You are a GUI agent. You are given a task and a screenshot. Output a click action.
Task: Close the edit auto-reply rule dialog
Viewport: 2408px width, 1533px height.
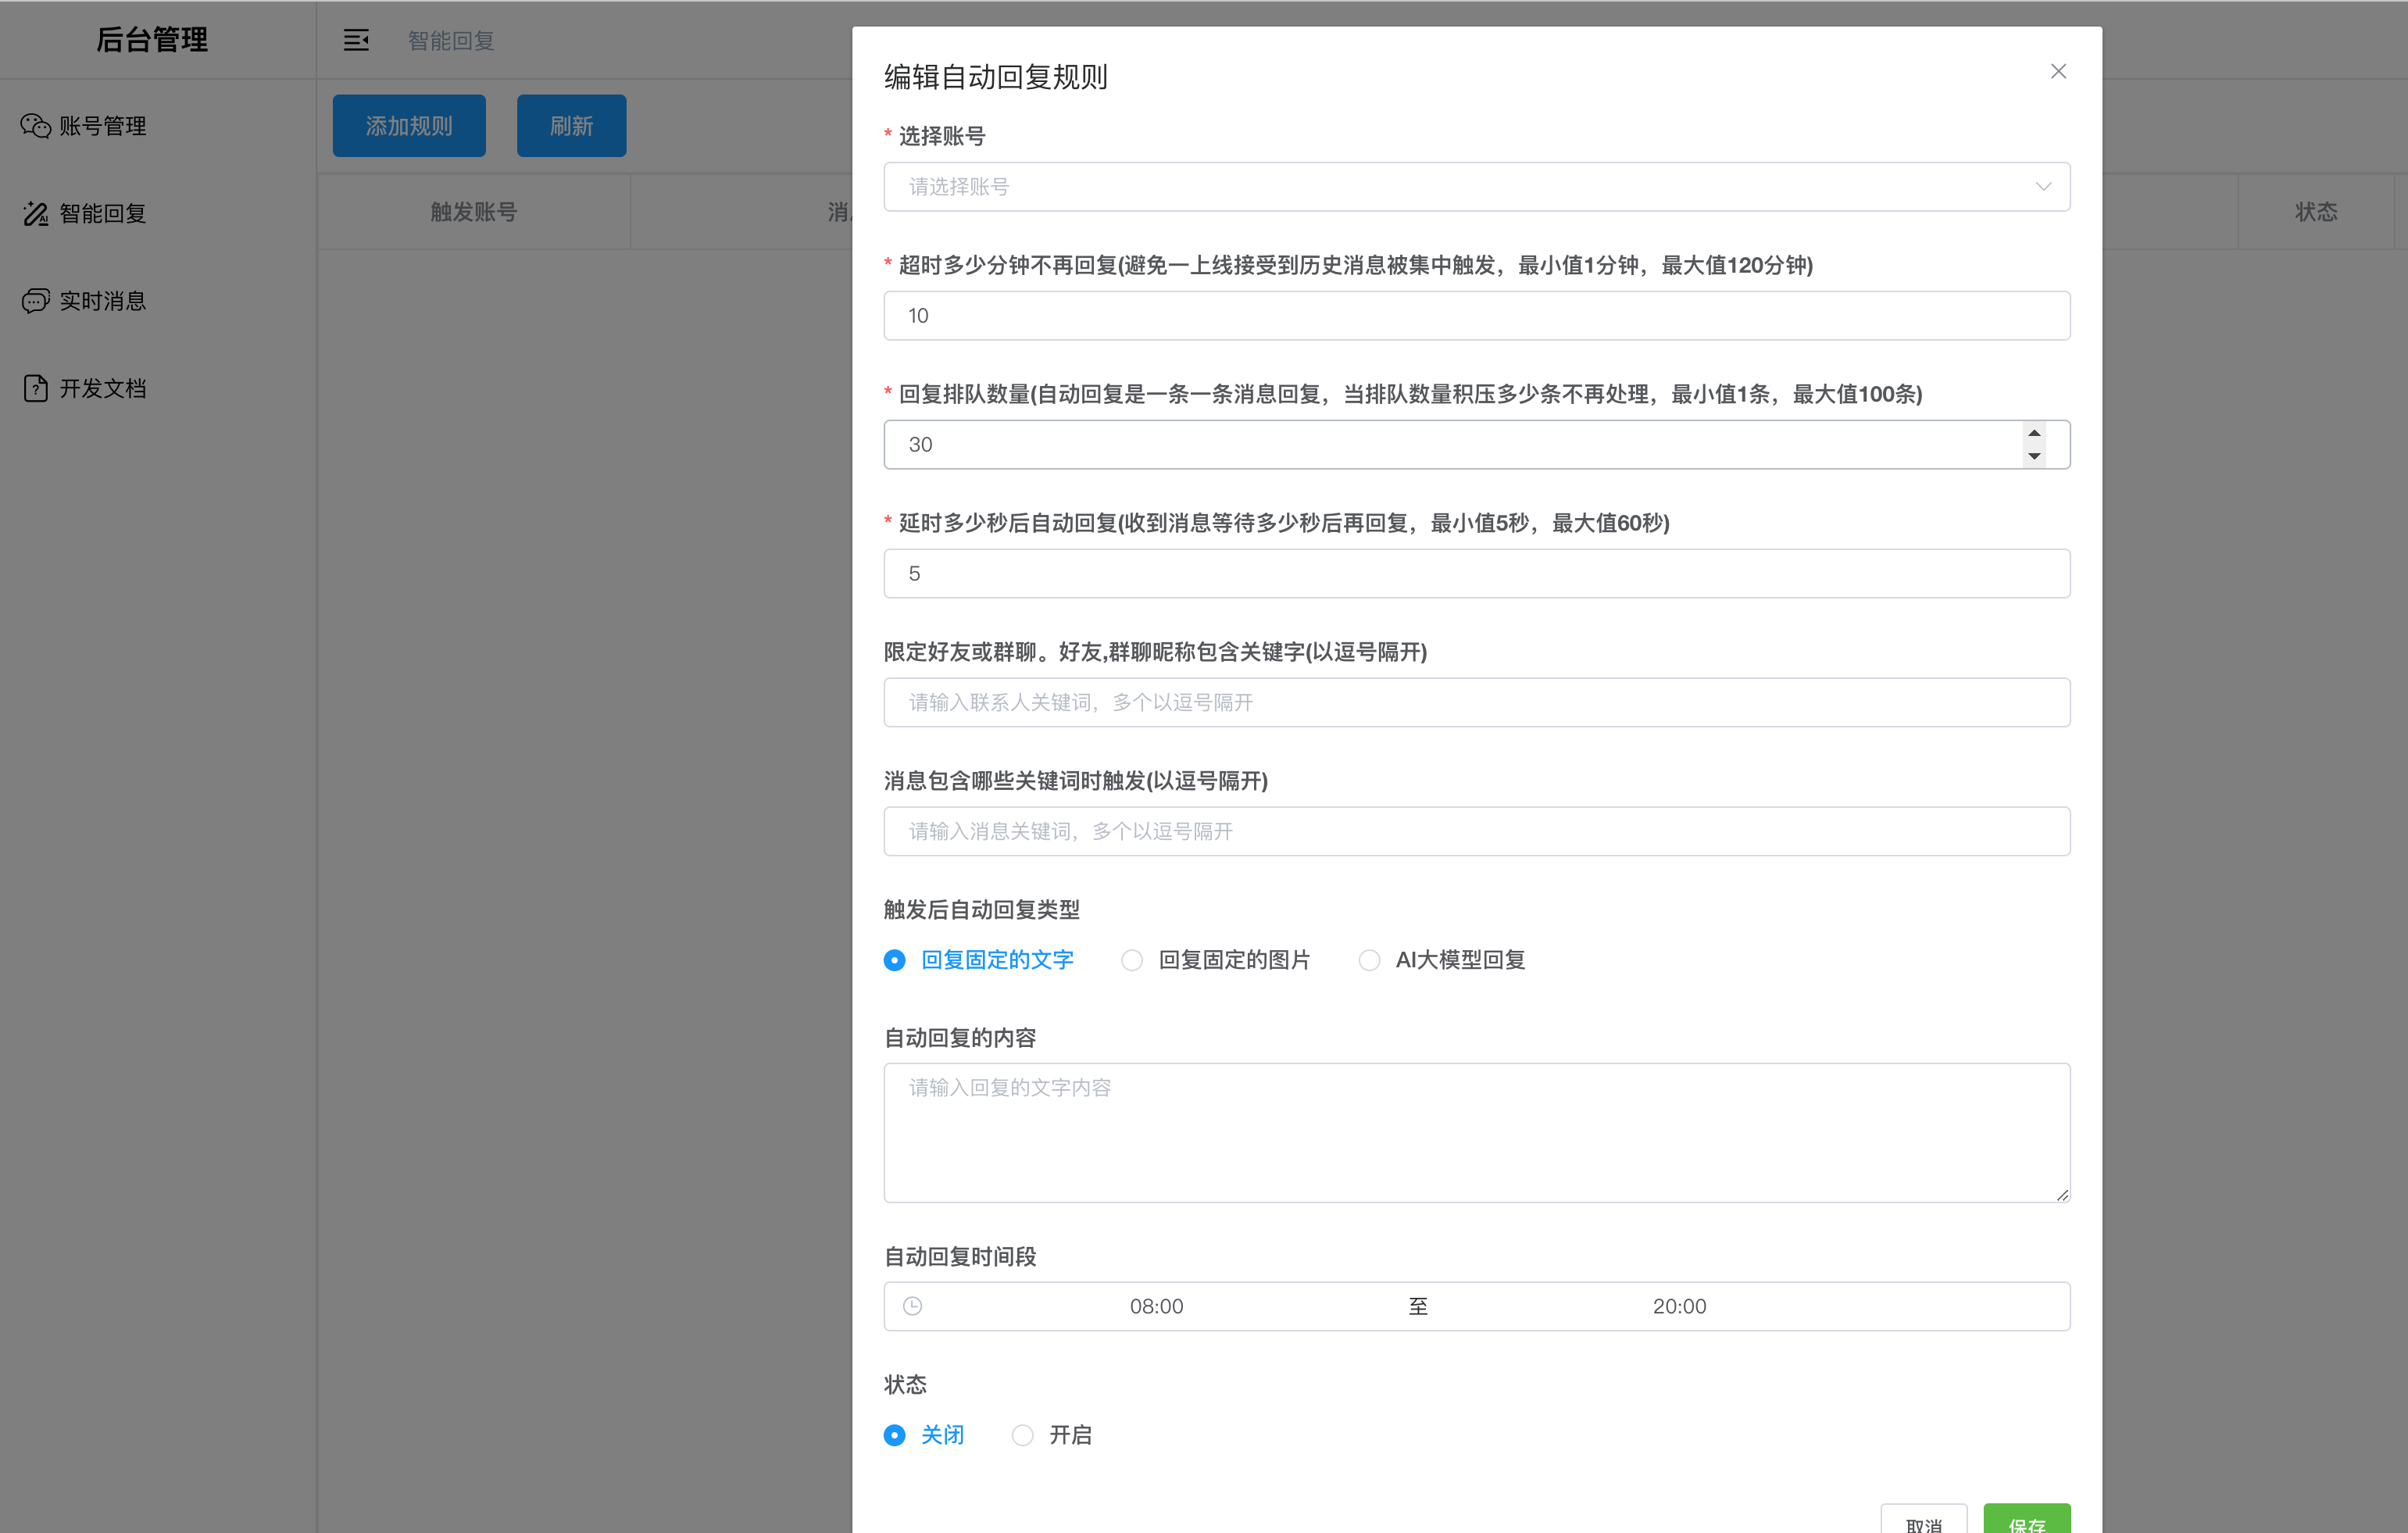coord(2058,71)
